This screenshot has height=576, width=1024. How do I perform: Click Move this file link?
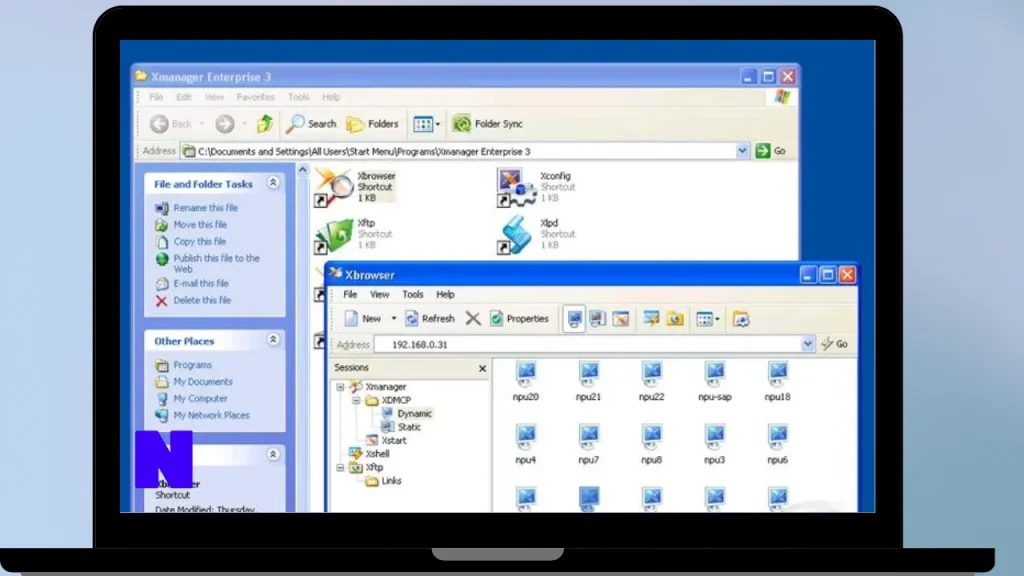pos(200,225)
